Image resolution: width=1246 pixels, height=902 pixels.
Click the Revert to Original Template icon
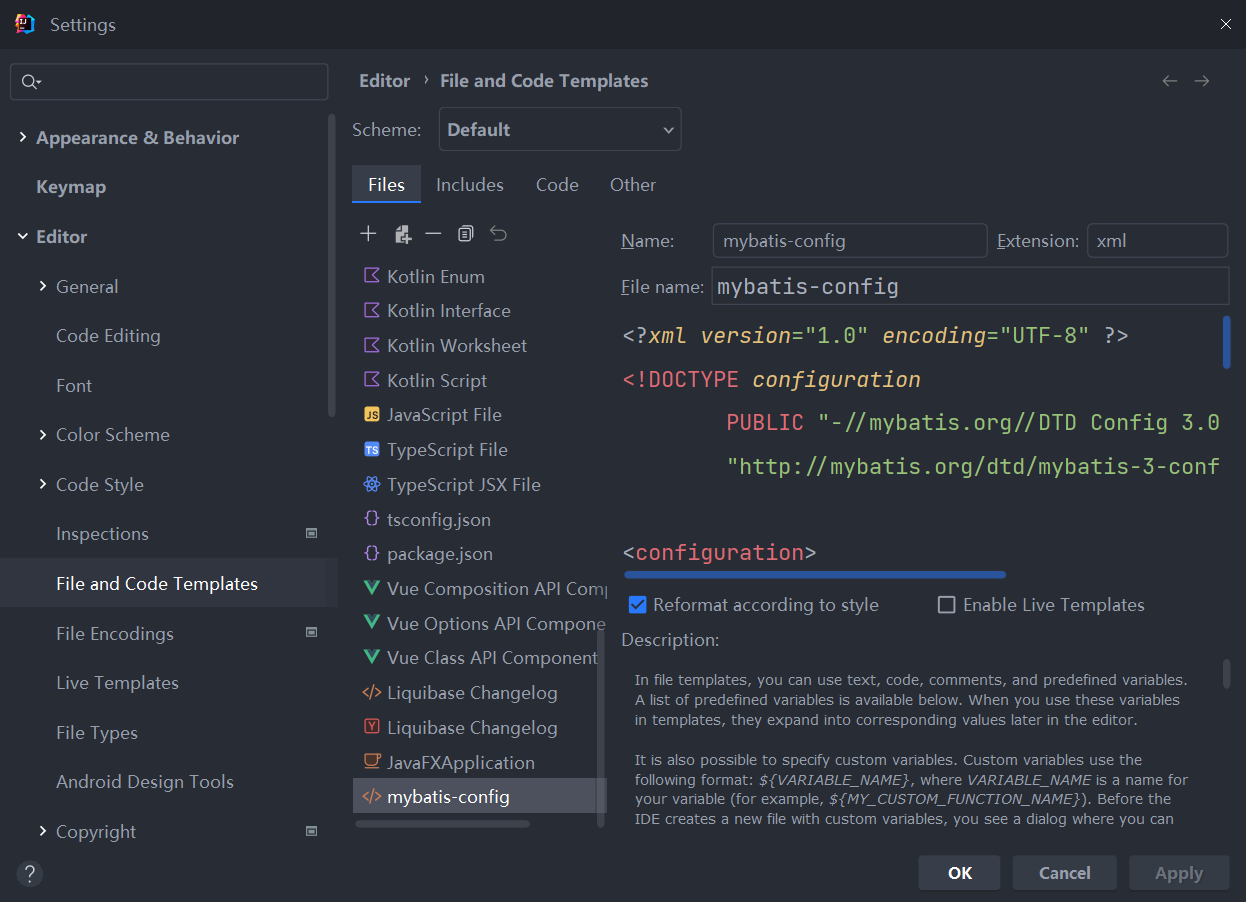498,234
